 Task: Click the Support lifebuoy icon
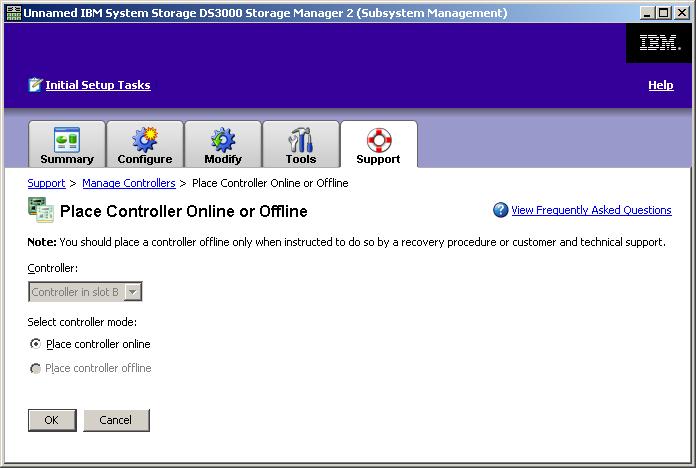click(x=378, y=139)
